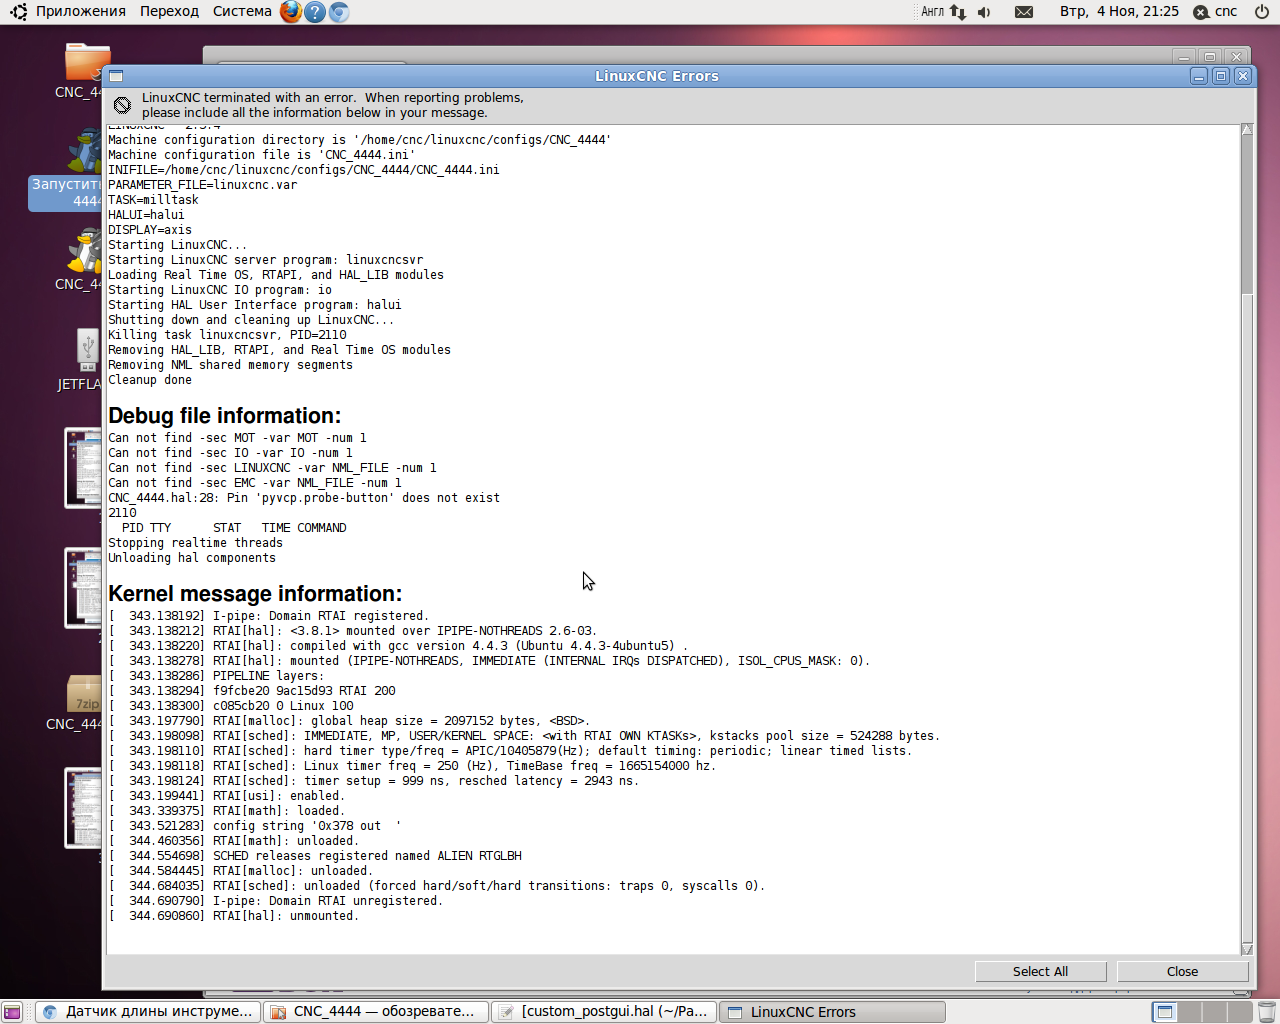Click the LinuxCNC Errors title bar
This screenshot has width=1280, height=1024.
click(x=657, y=76)
